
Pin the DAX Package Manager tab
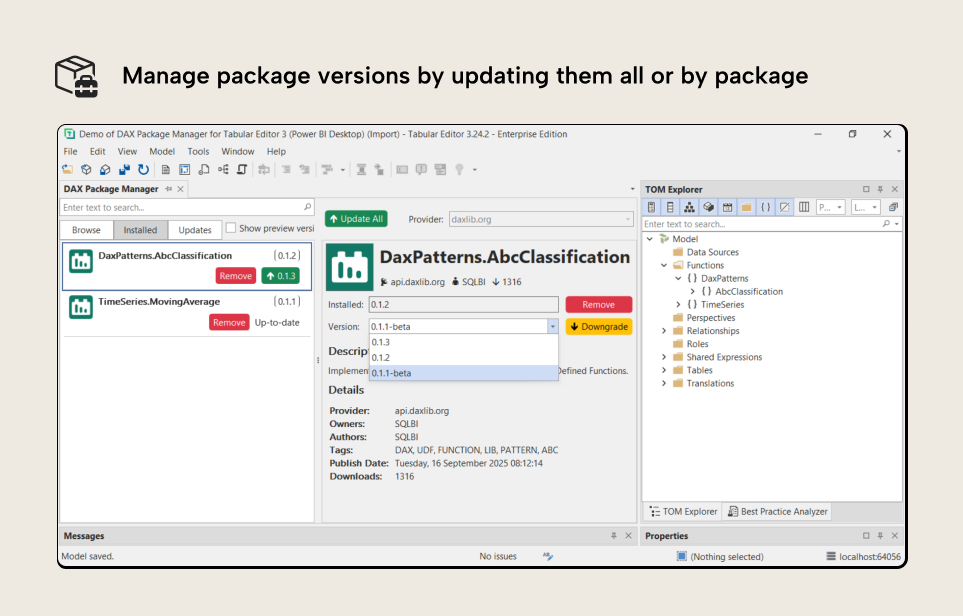click(169, 189)
